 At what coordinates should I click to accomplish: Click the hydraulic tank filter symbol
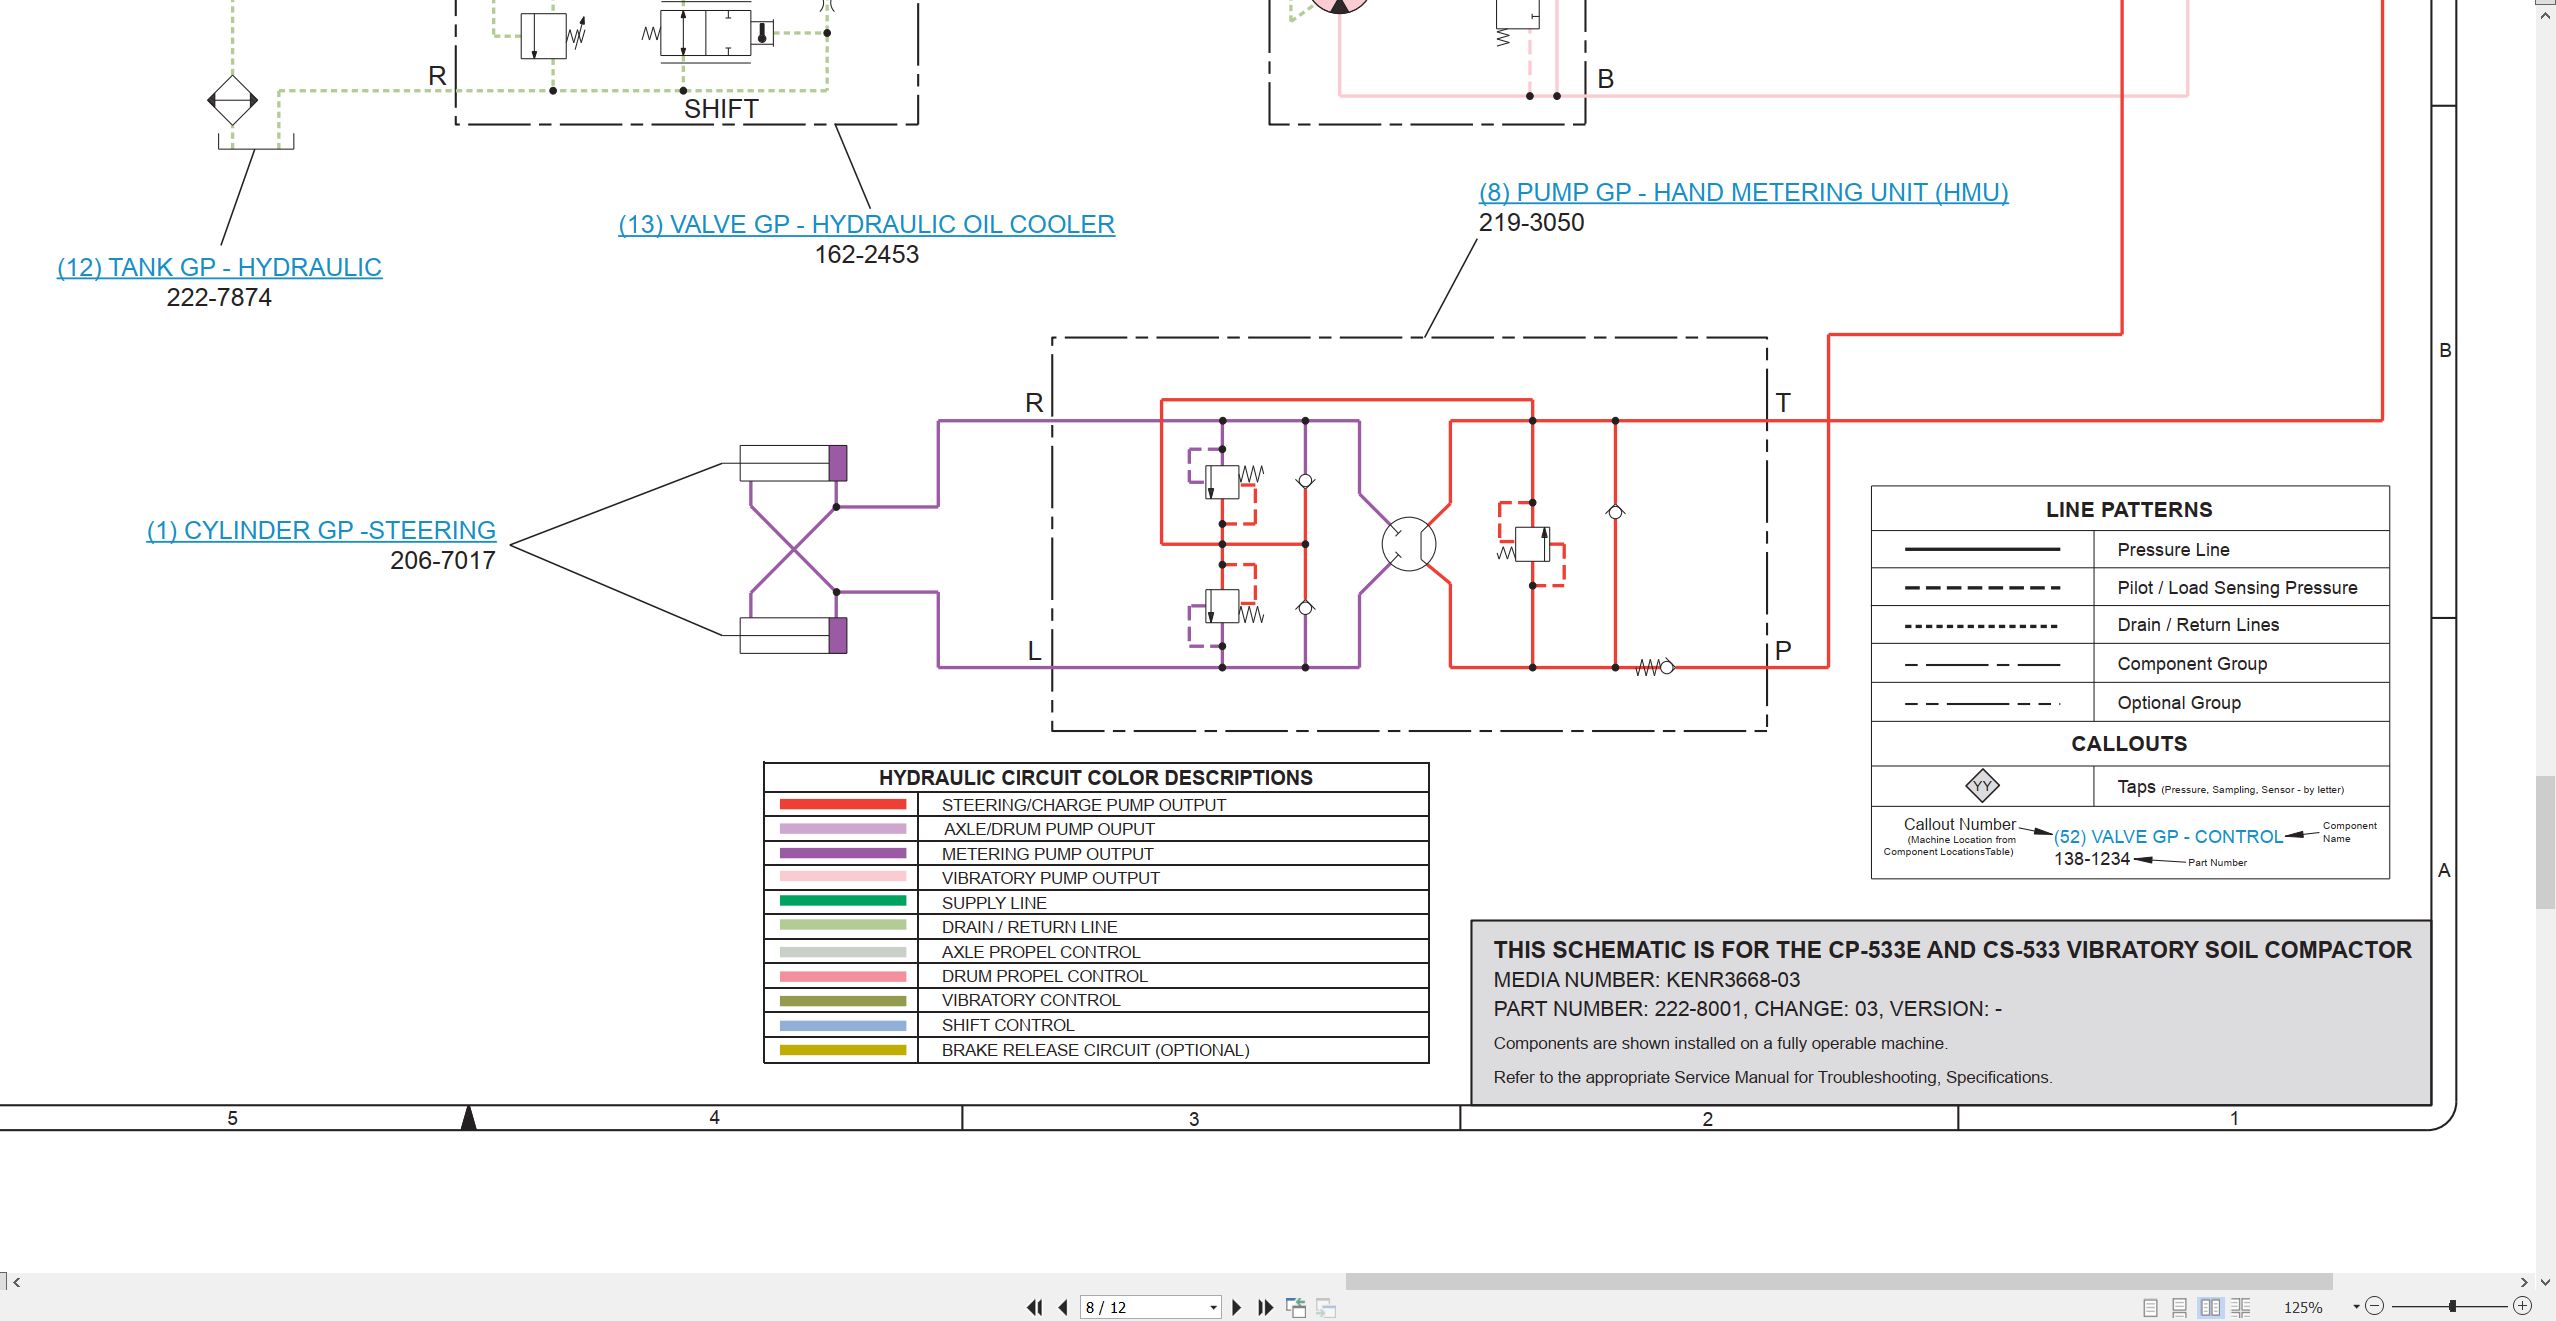232,100
